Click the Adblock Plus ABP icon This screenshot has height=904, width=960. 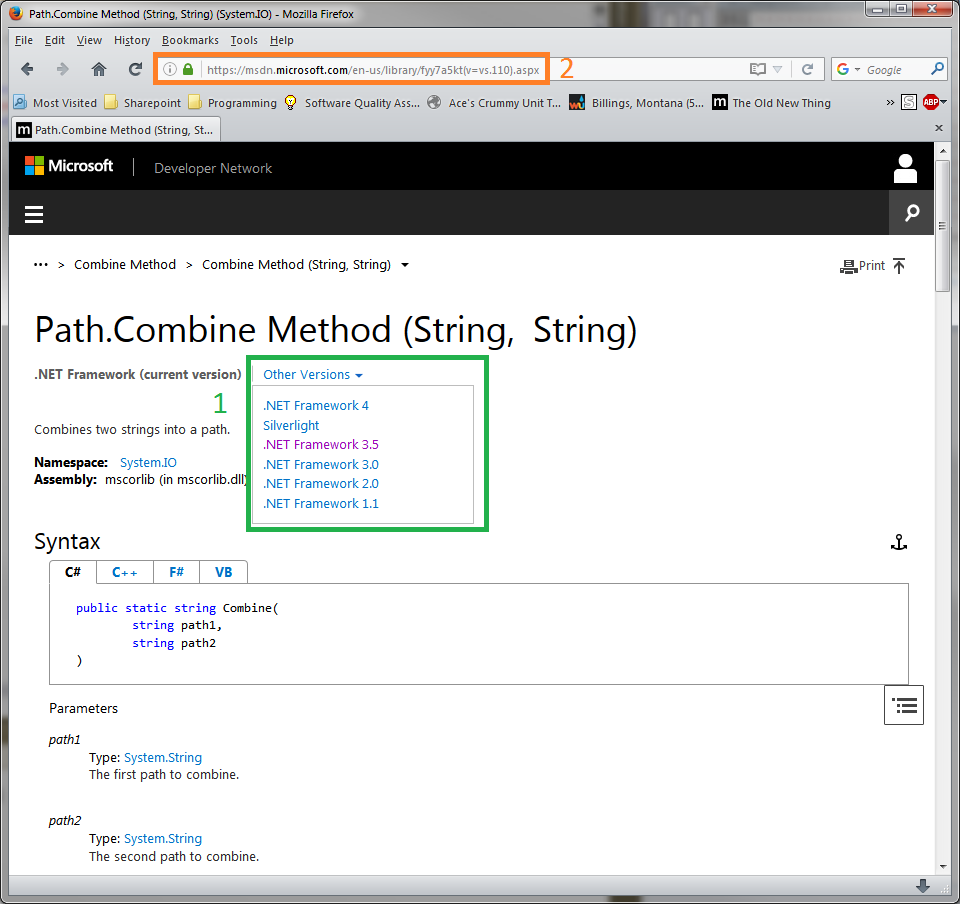click(931, 102)
